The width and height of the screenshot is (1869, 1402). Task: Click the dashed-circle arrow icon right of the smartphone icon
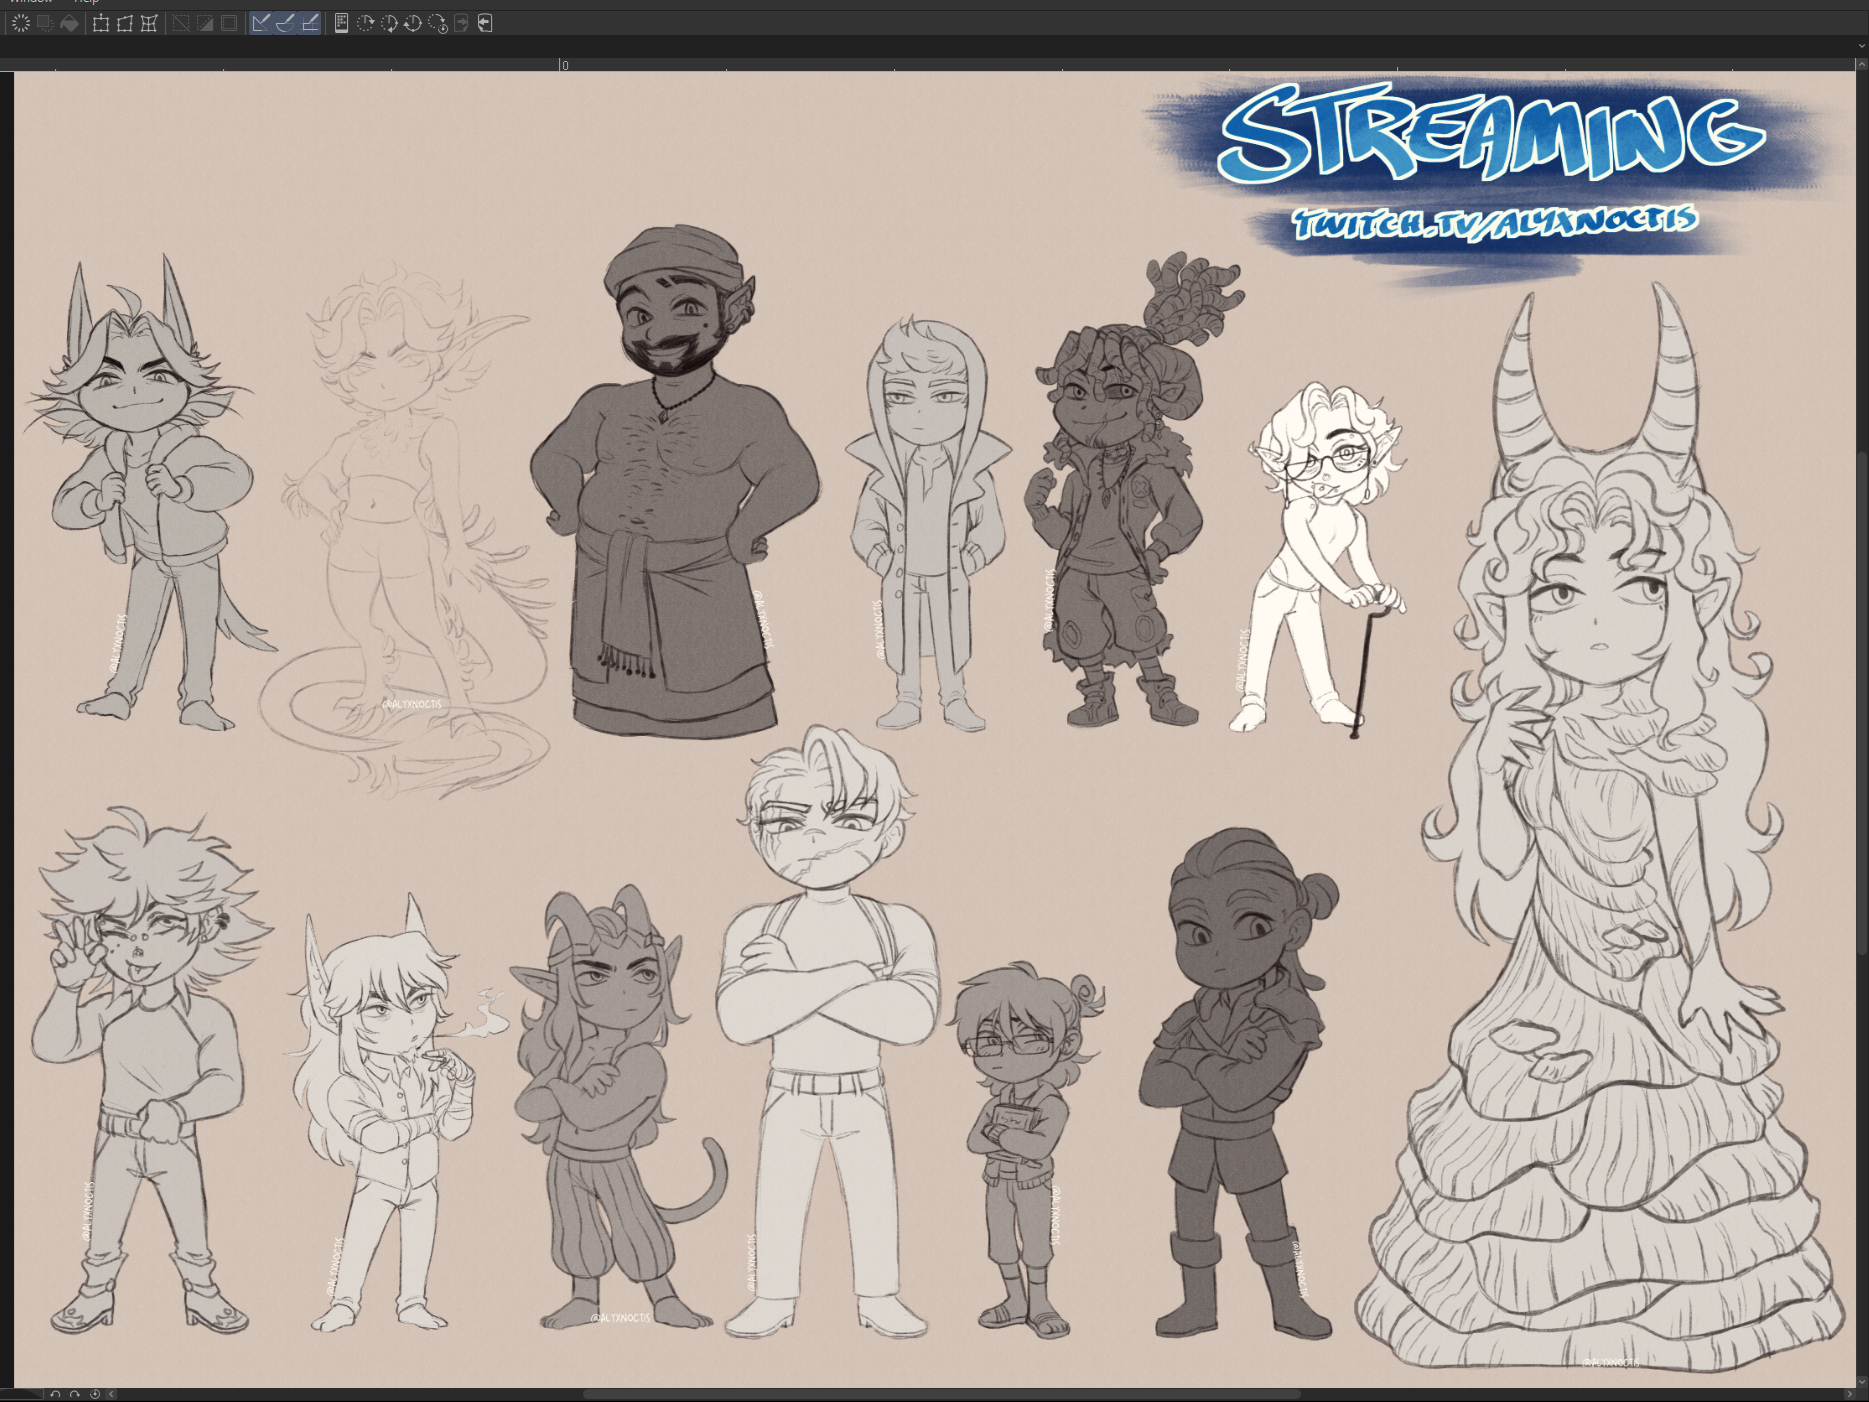[365, 23]
